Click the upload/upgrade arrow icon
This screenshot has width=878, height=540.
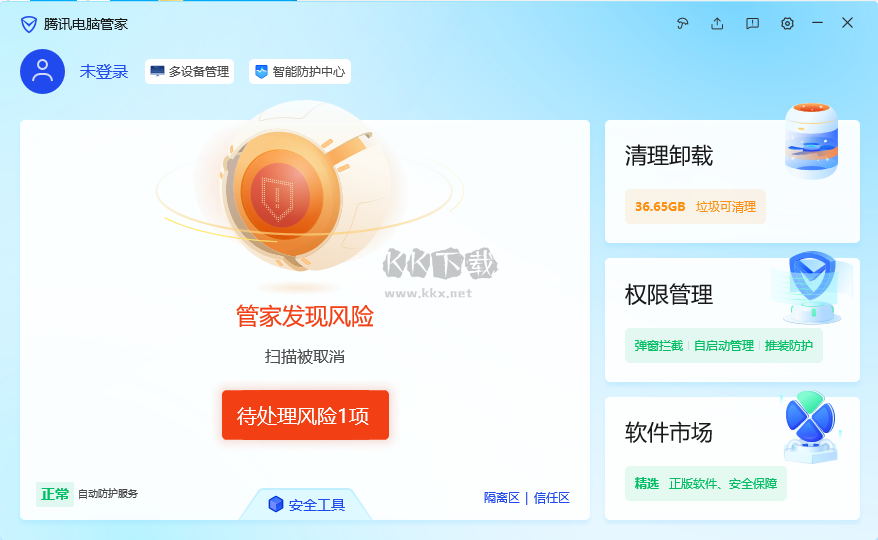coord(717,24)
